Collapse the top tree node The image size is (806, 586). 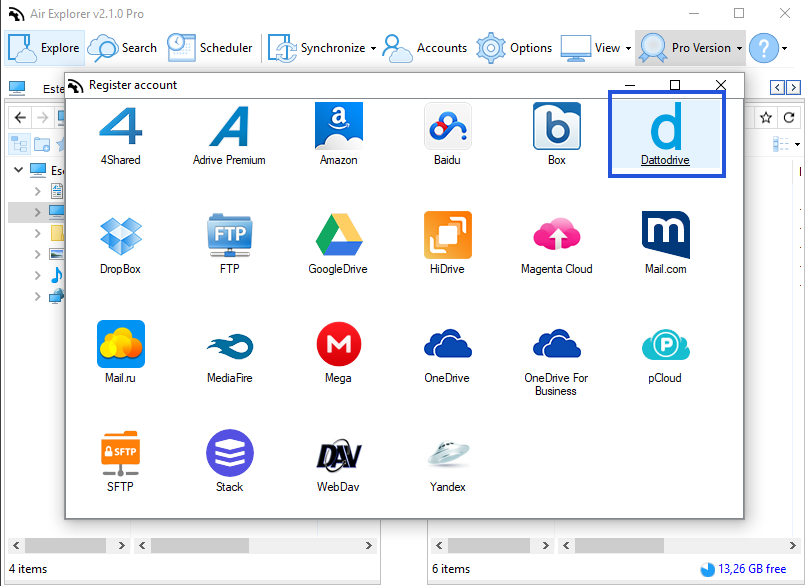click(19, 169)
